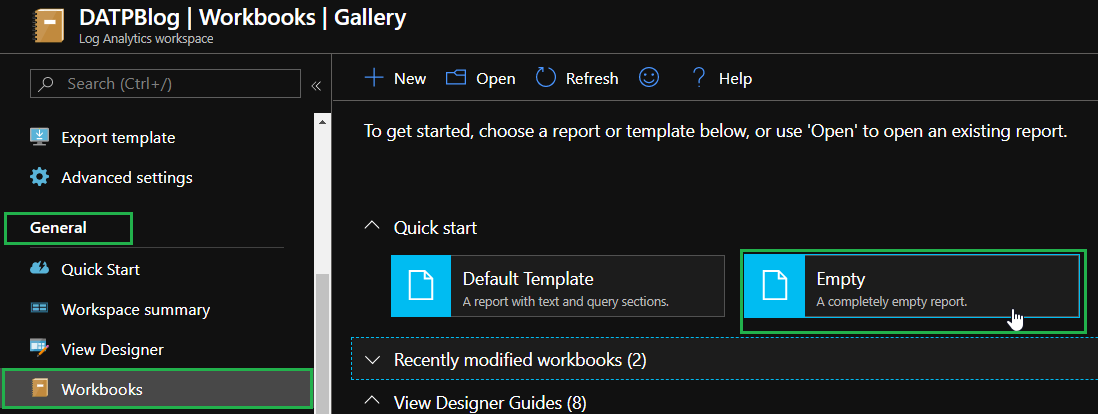Viewport: 1098px width, 414px height.
Task: Click the sidebar search field
Action: [165, 84]
